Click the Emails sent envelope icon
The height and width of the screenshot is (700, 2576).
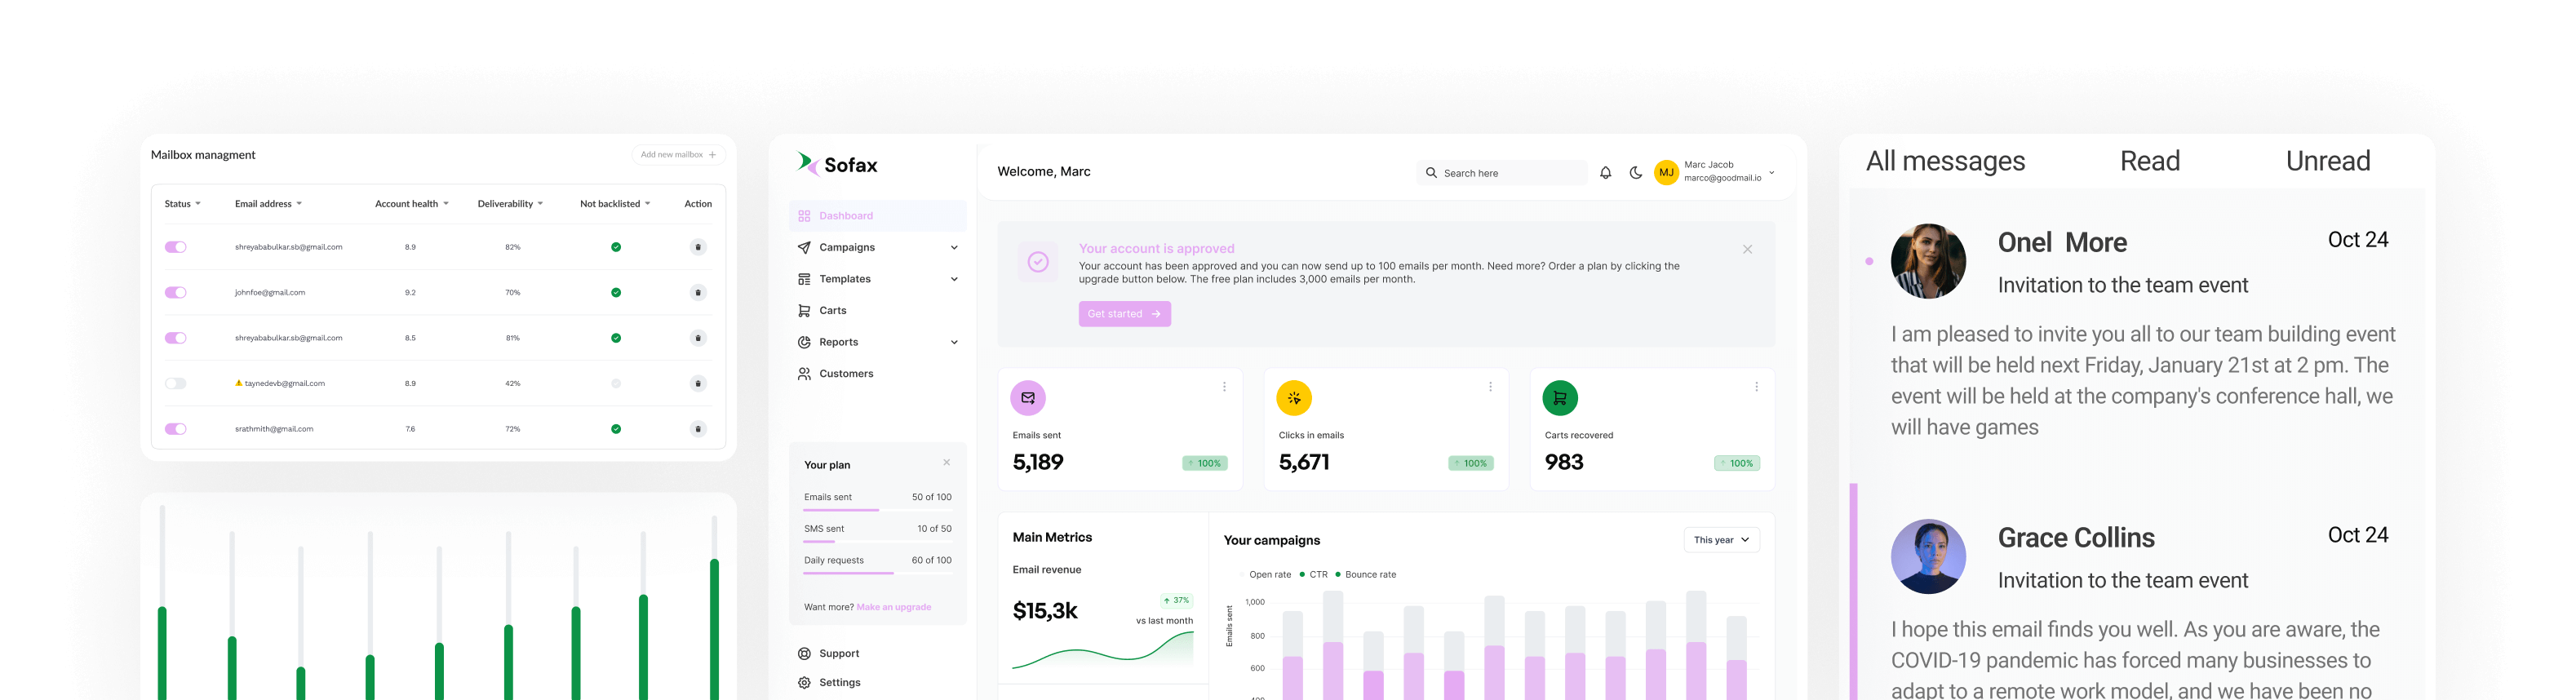click(x=1028, y=398)
